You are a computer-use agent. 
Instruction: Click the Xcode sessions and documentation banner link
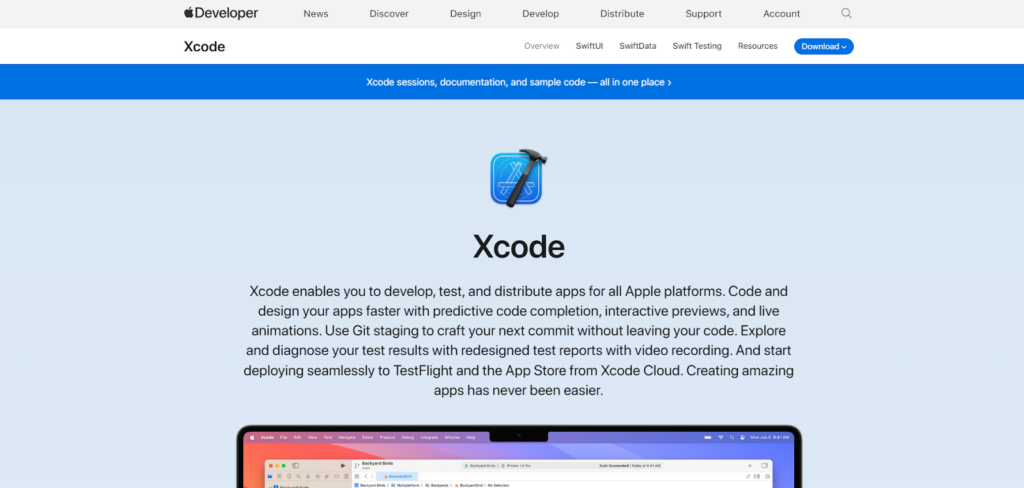point(519,82)
